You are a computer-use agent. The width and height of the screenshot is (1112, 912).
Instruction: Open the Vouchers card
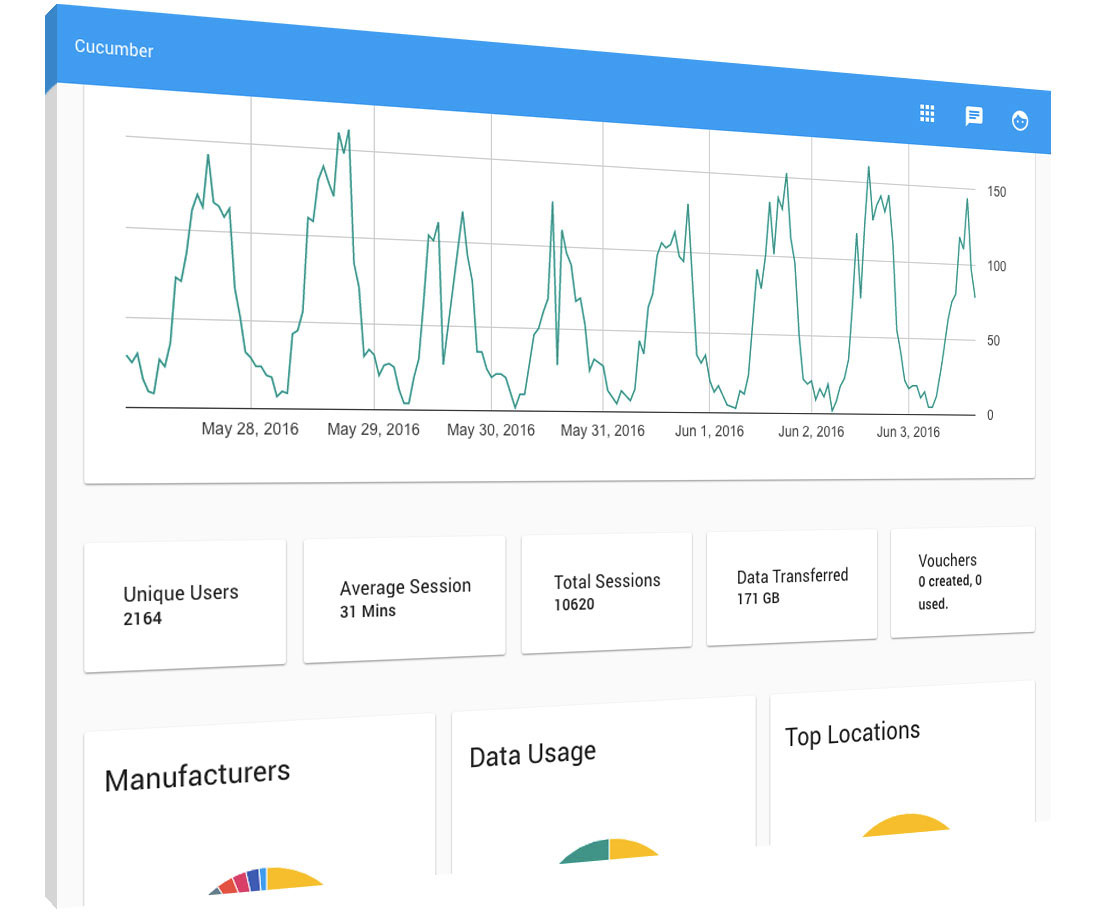(x=962, y=582)
